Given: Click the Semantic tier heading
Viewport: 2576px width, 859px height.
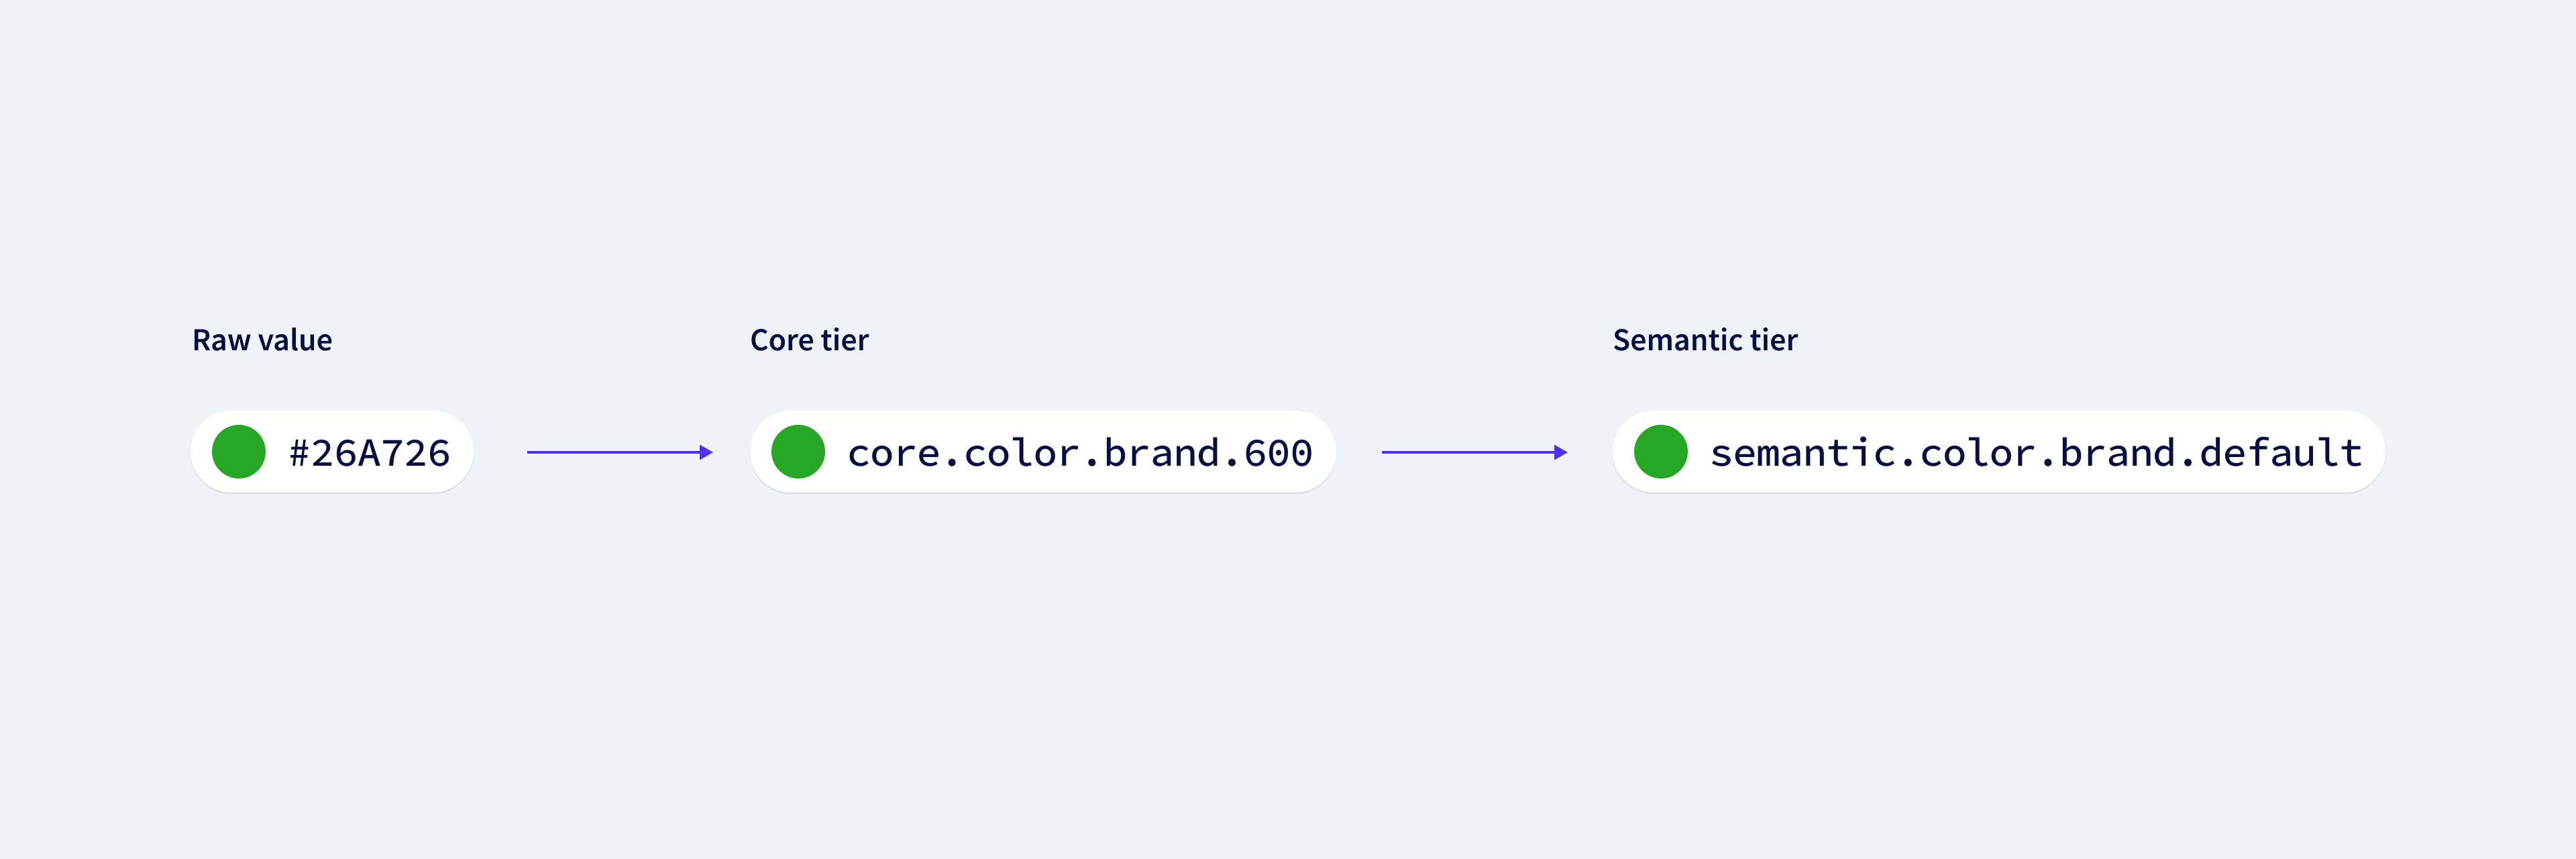Looking at the screenshot, I should pyautogui.click(x=1705, y=340).
